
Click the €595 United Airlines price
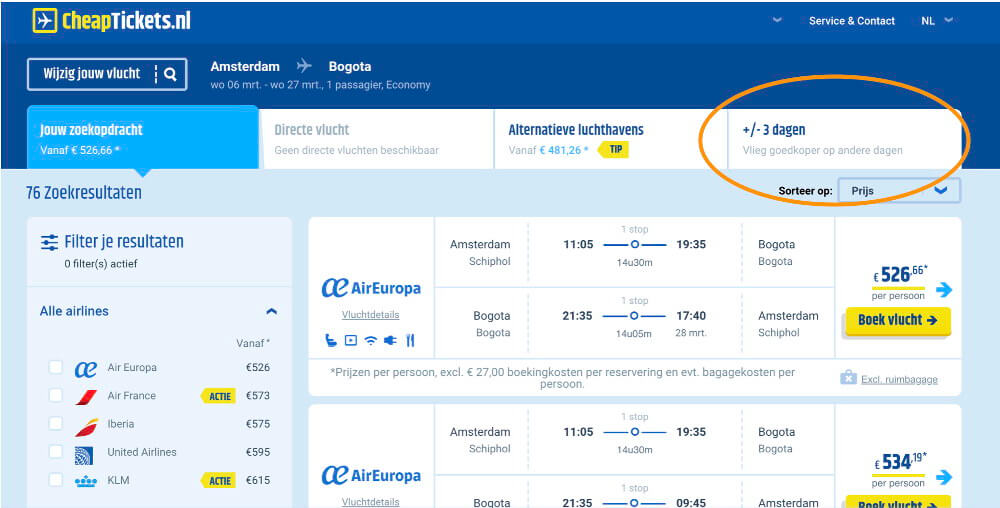coord(258,452)
